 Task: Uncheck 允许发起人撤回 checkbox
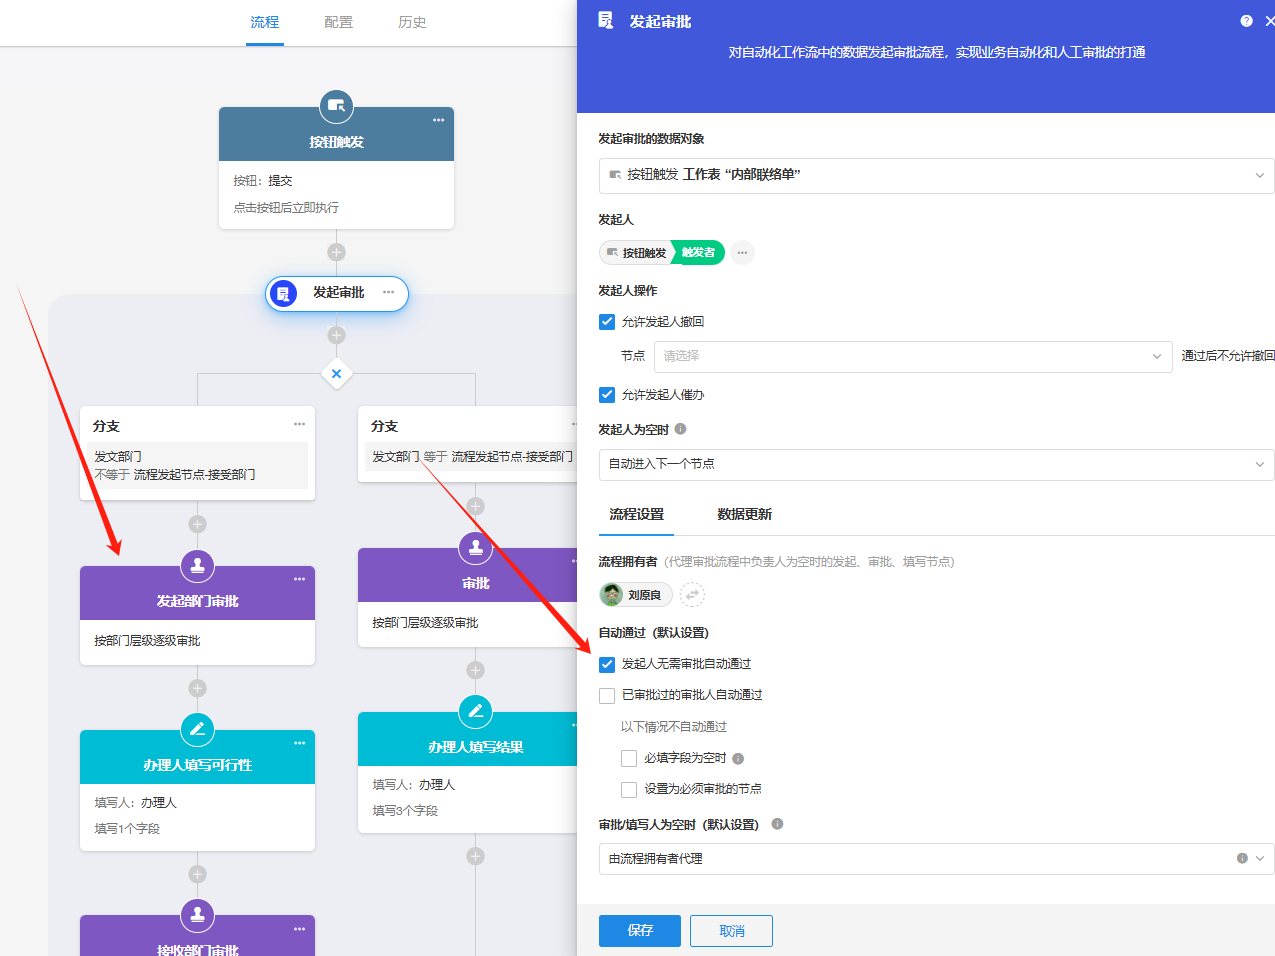point(607,322)
